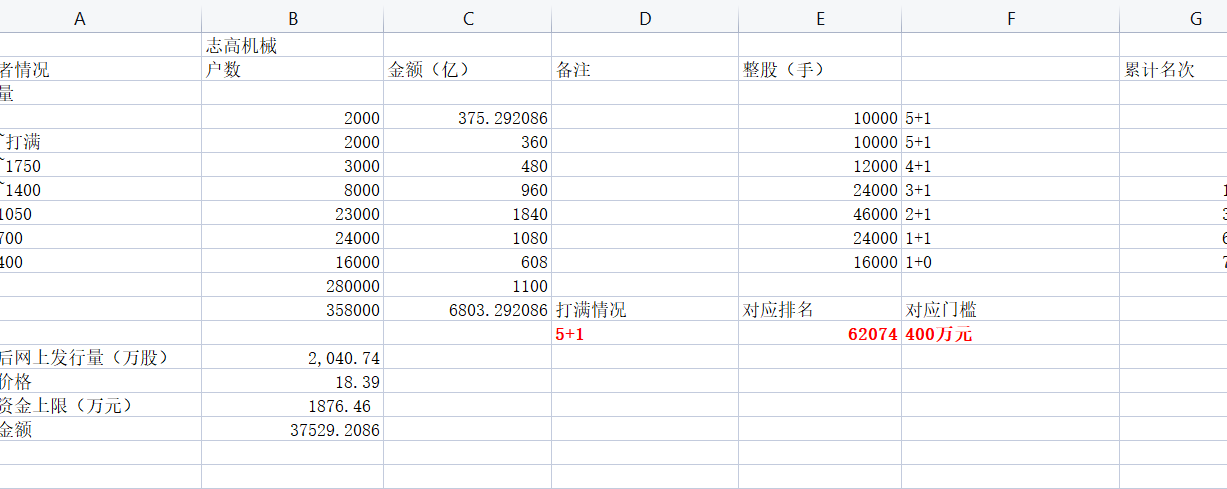The width and height of the screenshot is (1227, 489).
Task: Select the 3+1 cell
Action: click(1010, 189)
